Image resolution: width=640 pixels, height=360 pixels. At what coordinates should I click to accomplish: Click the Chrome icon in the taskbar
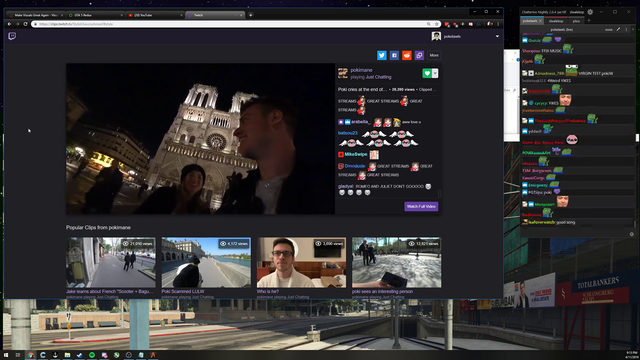[x=31, y=355]
